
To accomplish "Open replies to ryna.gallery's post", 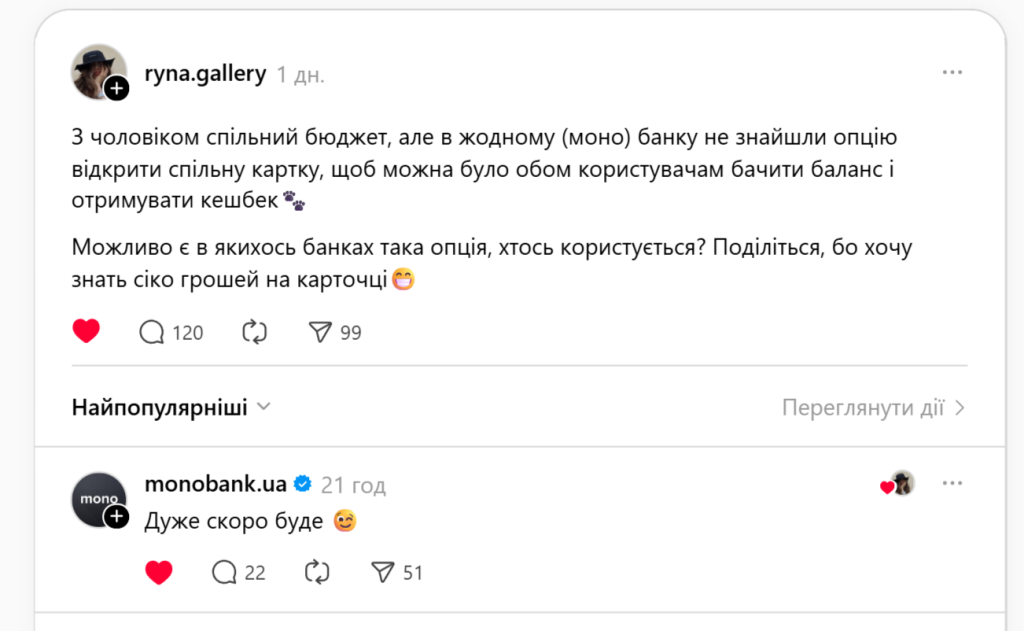I will pyautogui.click(x=152, y=331).
